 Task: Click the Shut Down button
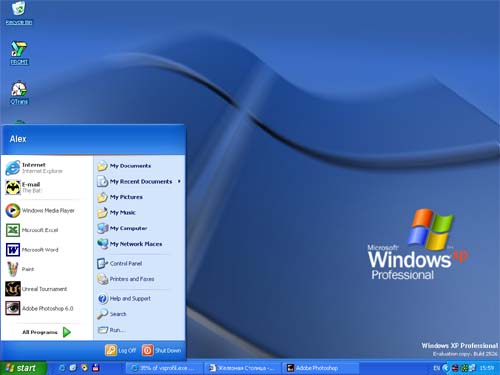click(x=162, y=350)
